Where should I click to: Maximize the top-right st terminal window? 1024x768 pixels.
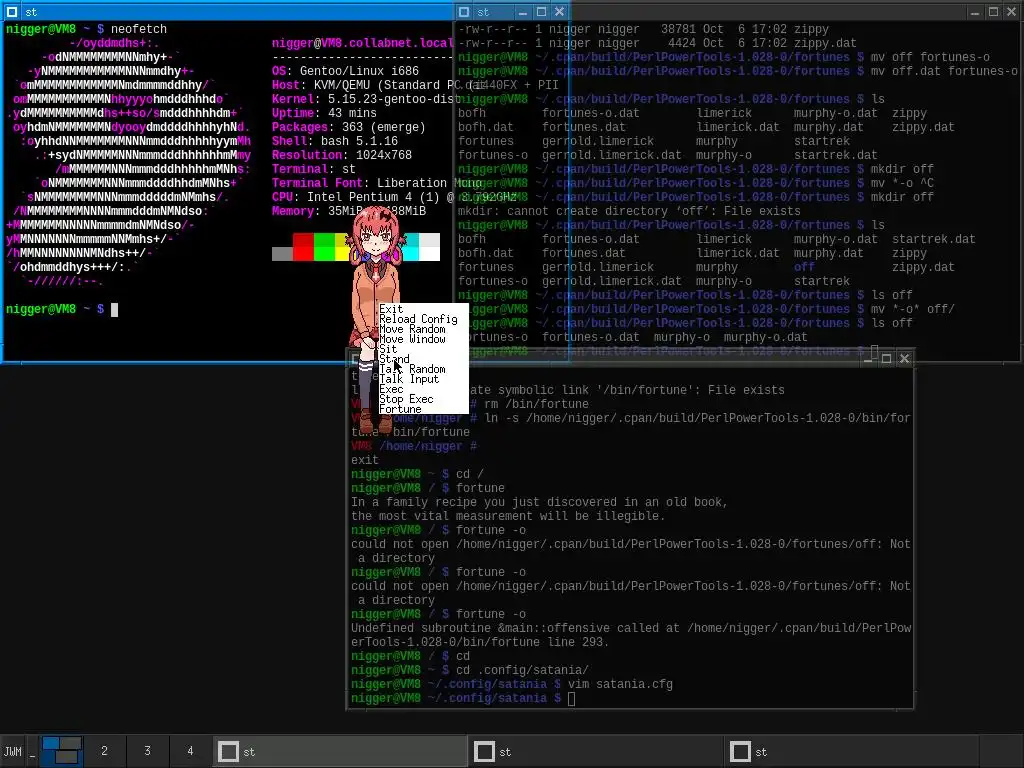[x=993, y=12]
